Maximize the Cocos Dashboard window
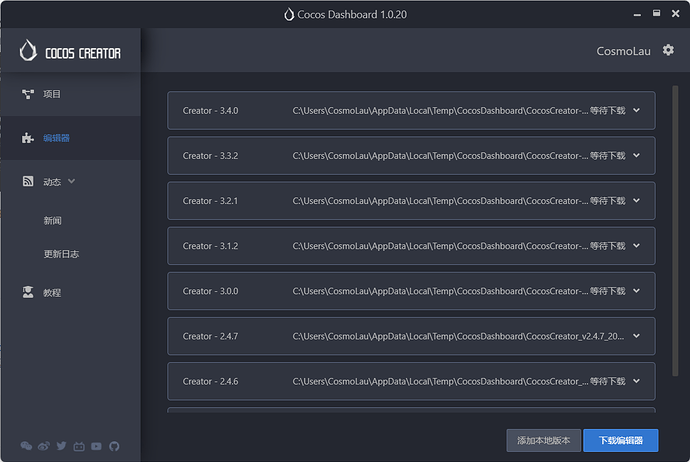Image resolution: width=690 pixels, height=462 pixels. [x=656, y=13]
